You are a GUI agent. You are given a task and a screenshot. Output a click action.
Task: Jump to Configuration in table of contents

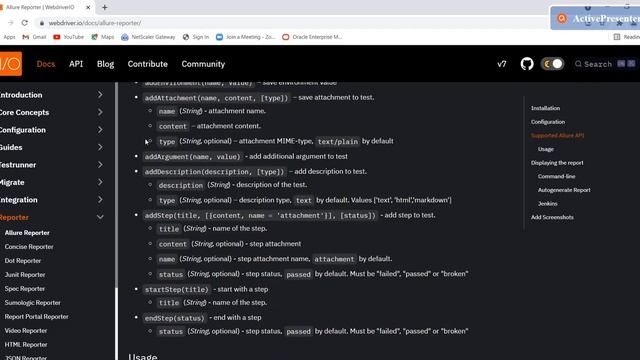[548, 122]
